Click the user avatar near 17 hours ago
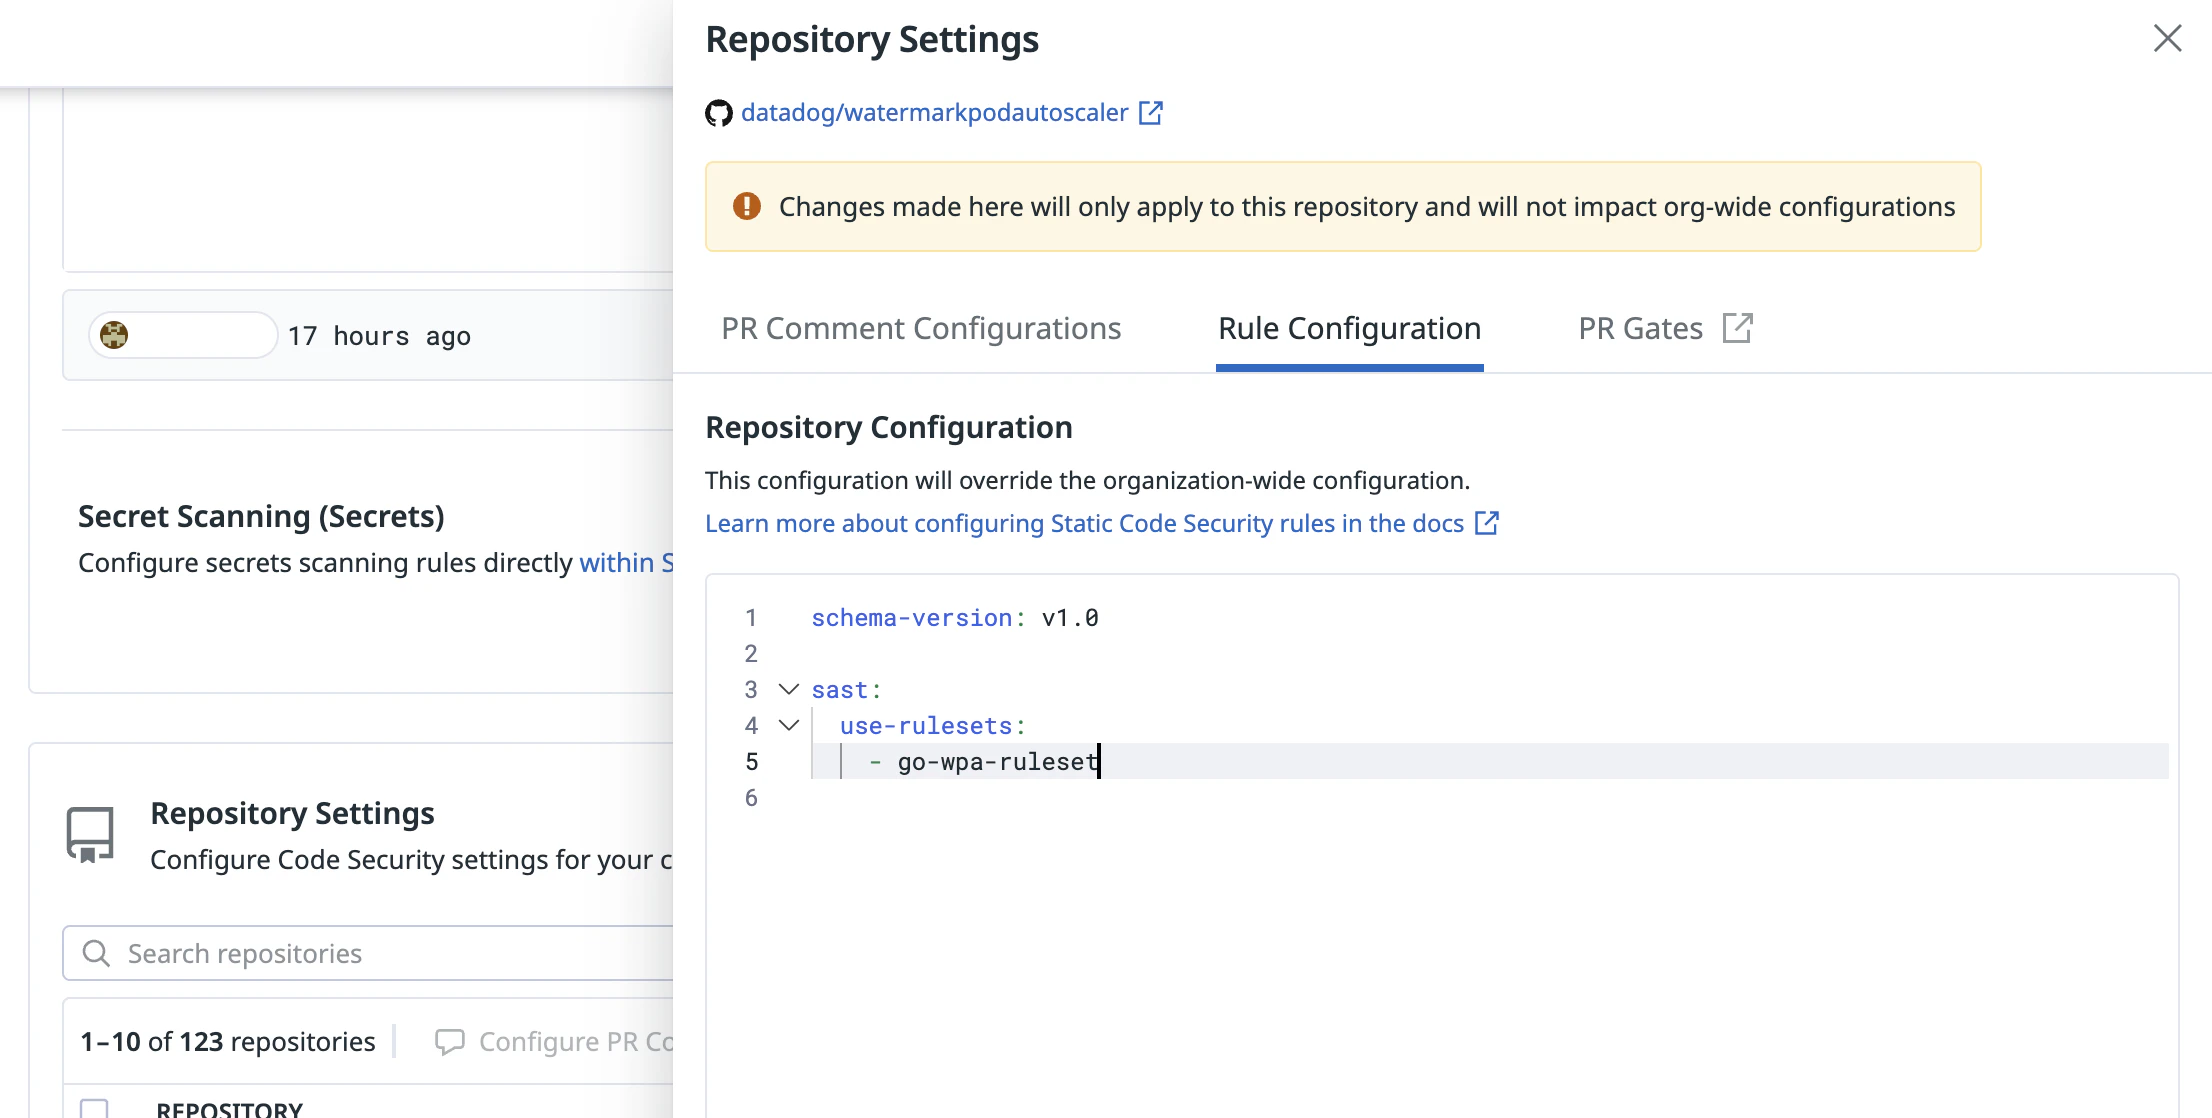Screen dimensions: 2212x1118 (x=114, y=335)
